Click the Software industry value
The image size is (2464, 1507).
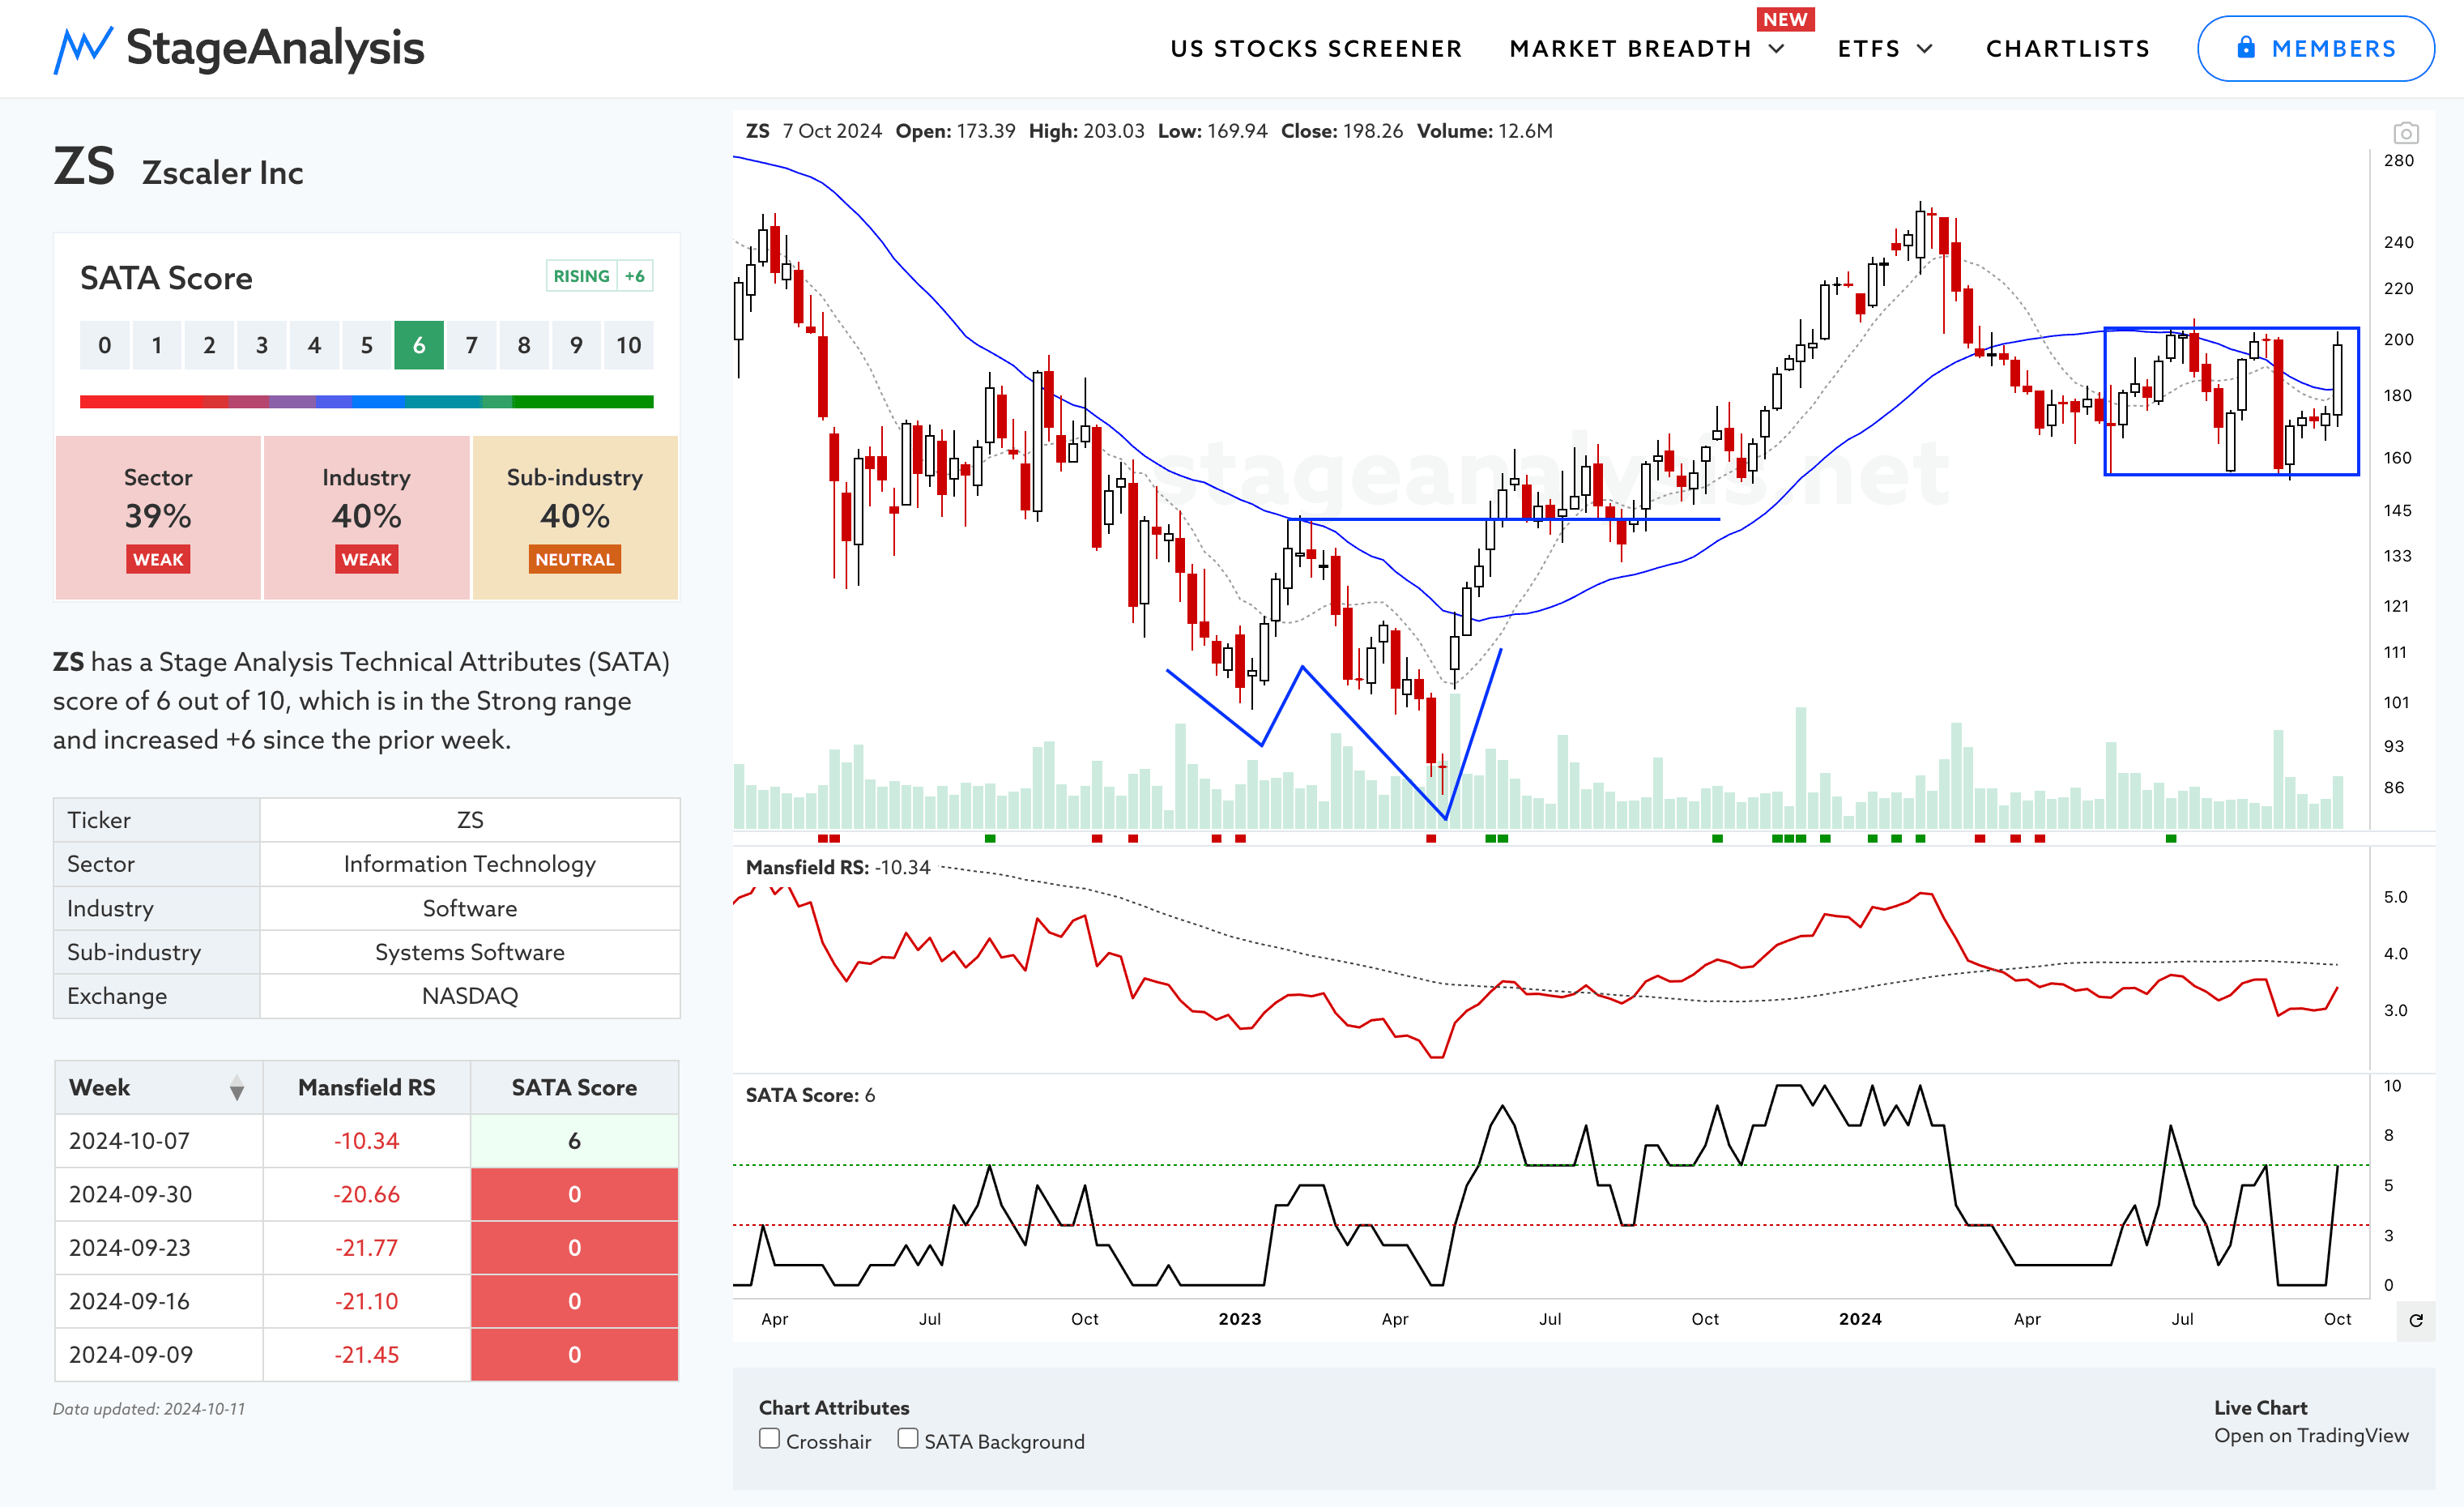(x=469, y=908)
